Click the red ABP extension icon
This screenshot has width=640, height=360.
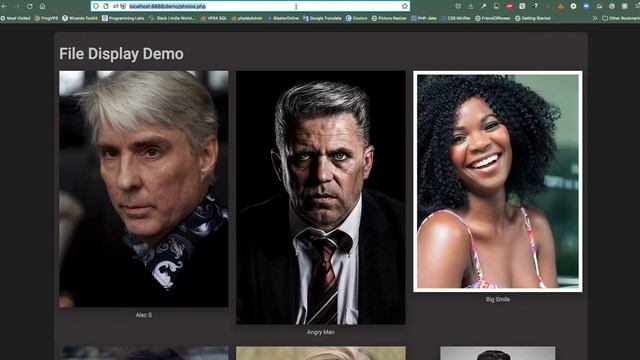509,6
